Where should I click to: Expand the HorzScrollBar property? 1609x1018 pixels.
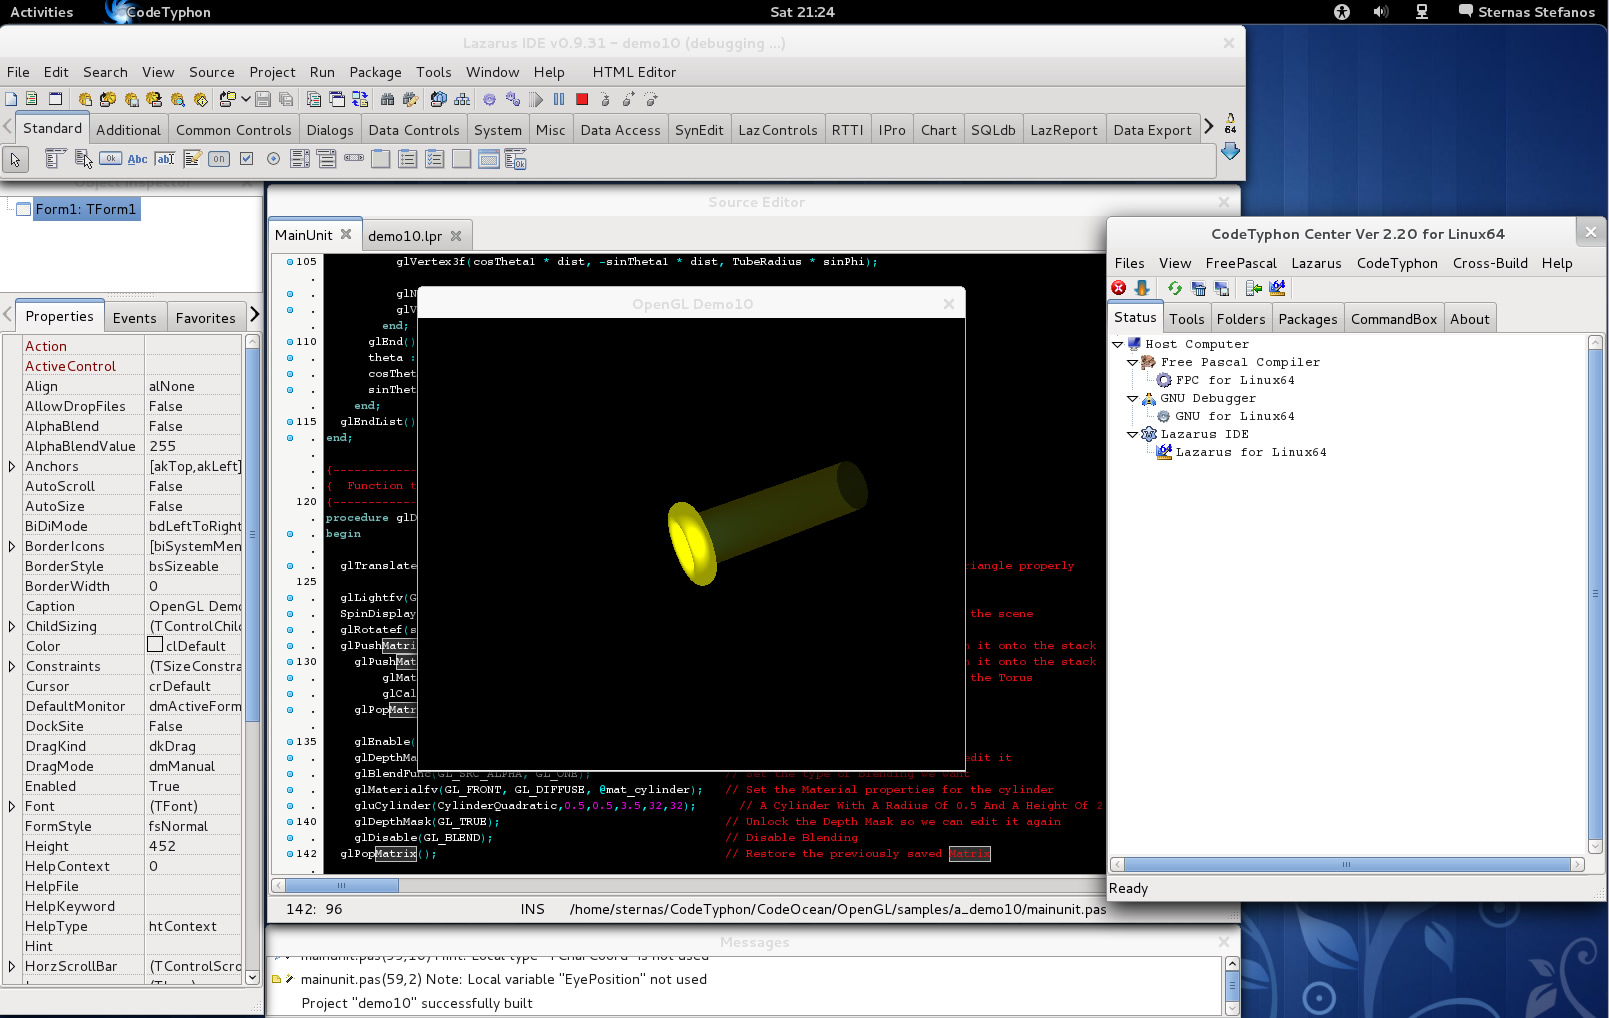(x=12, y=966)
